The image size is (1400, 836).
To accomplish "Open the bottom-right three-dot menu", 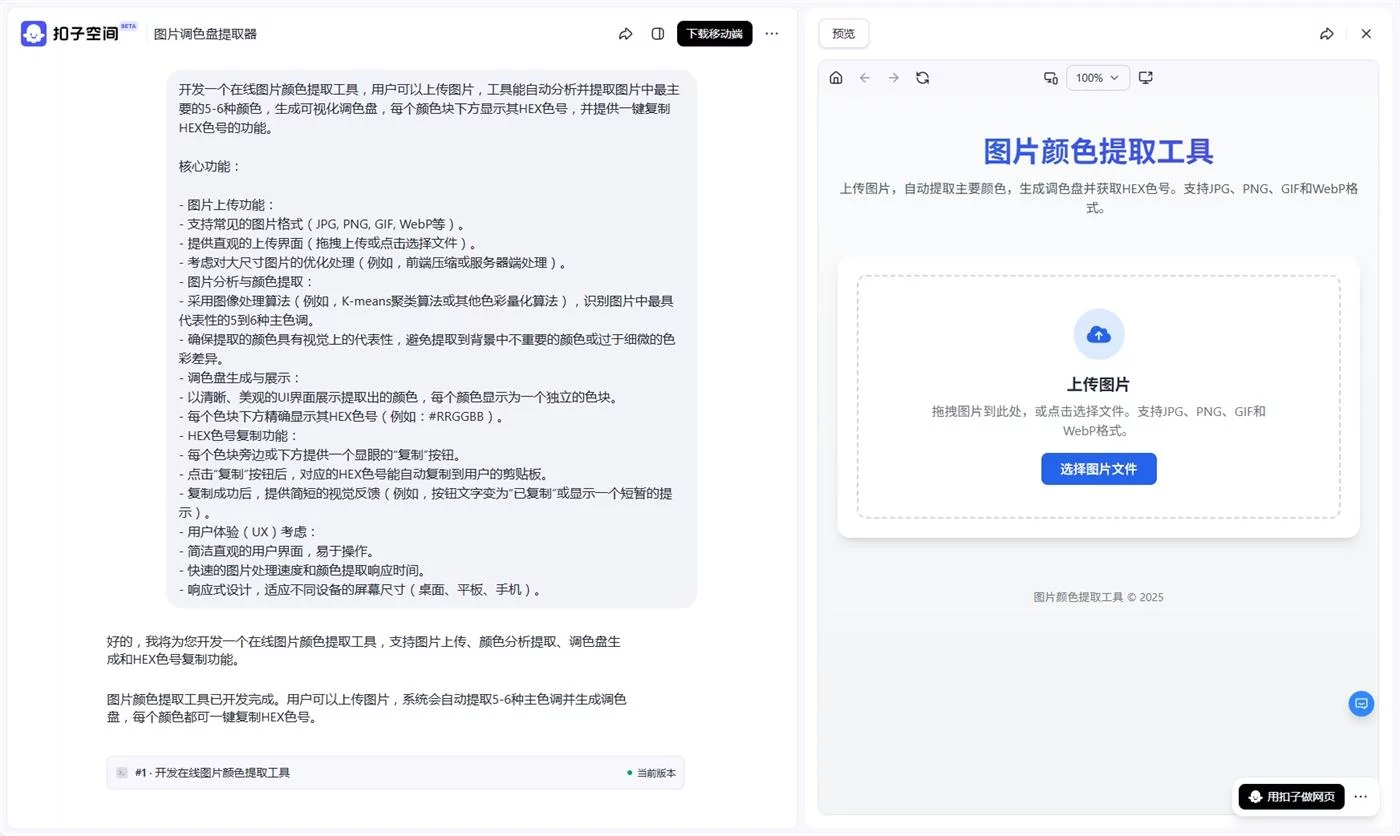I will coord(1361,796).
